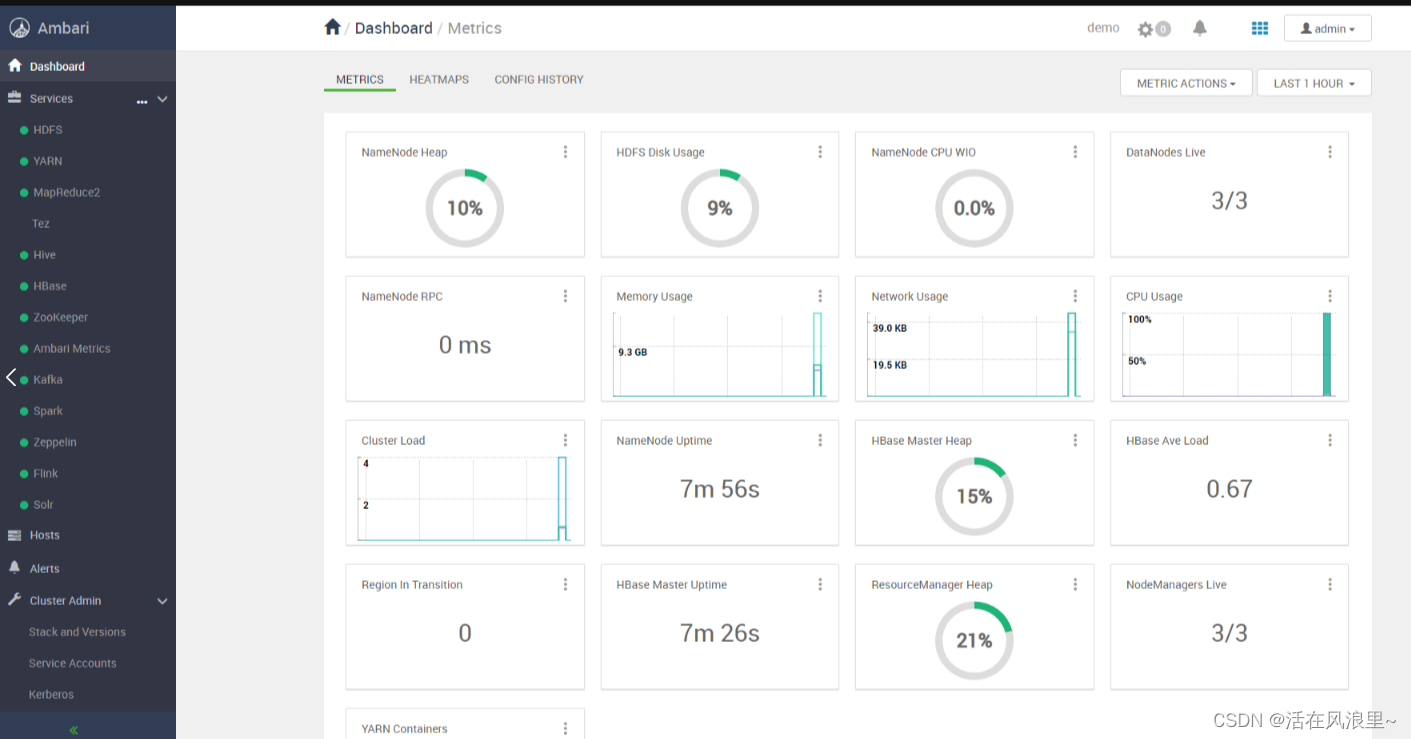Open ResourceManager Heap widget options menu
The width and height of the screenshot is (1411, 739).
pos(1075,584)
